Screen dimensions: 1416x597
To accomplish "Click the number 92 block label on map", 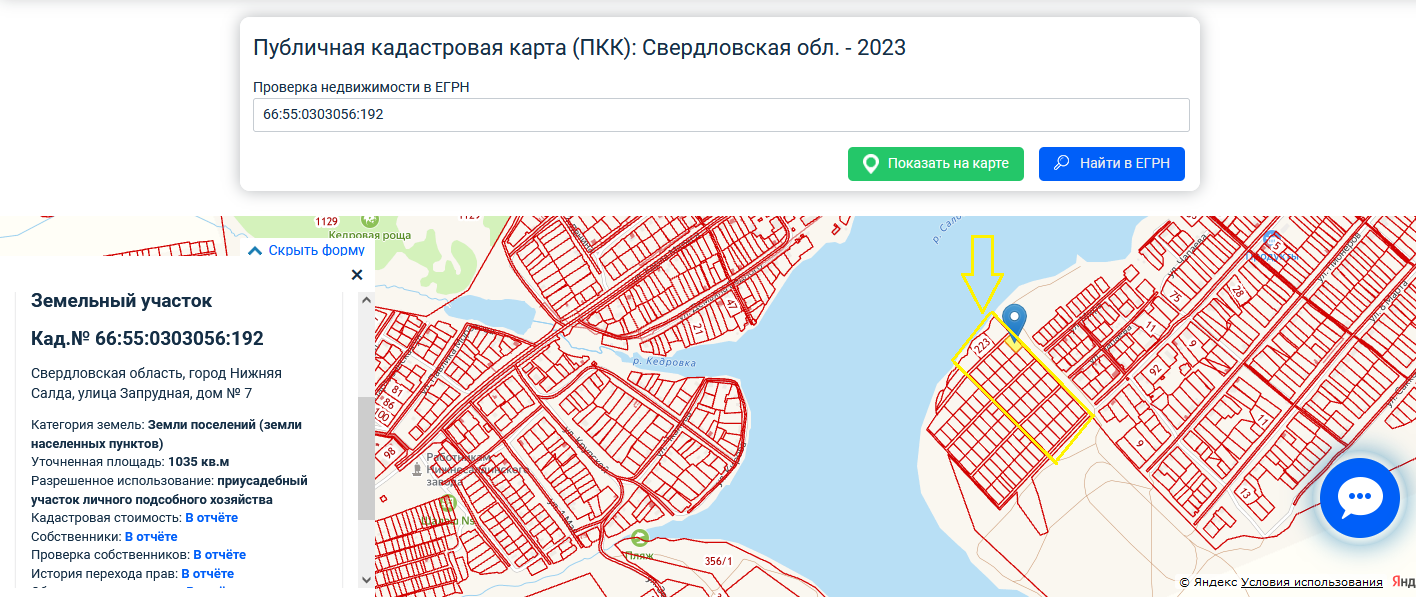I will click(x=1156, y=372).
